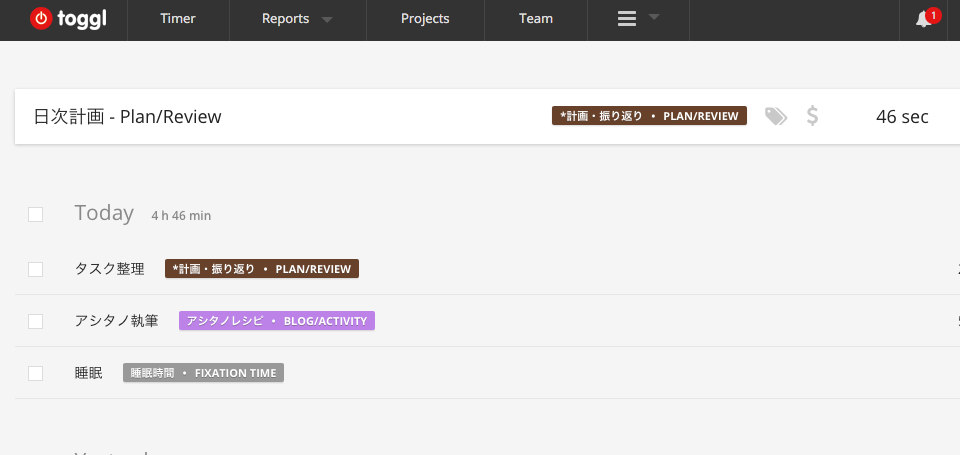The width and height of the screenshot is (960, 455).
Task: Check the box for タスク整理 entry
Action: (x=36, y=269)
